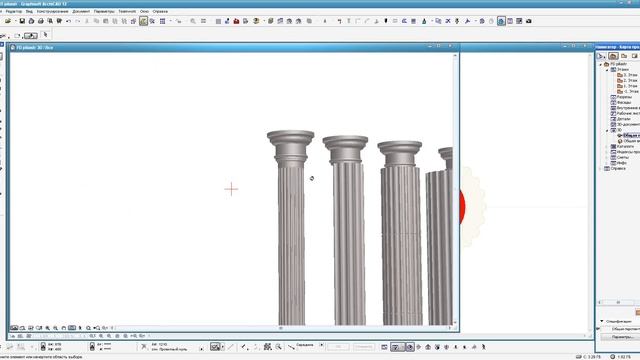Click the Print icon in toolbar
Viewport: 640px width, 360px height.
40,21
